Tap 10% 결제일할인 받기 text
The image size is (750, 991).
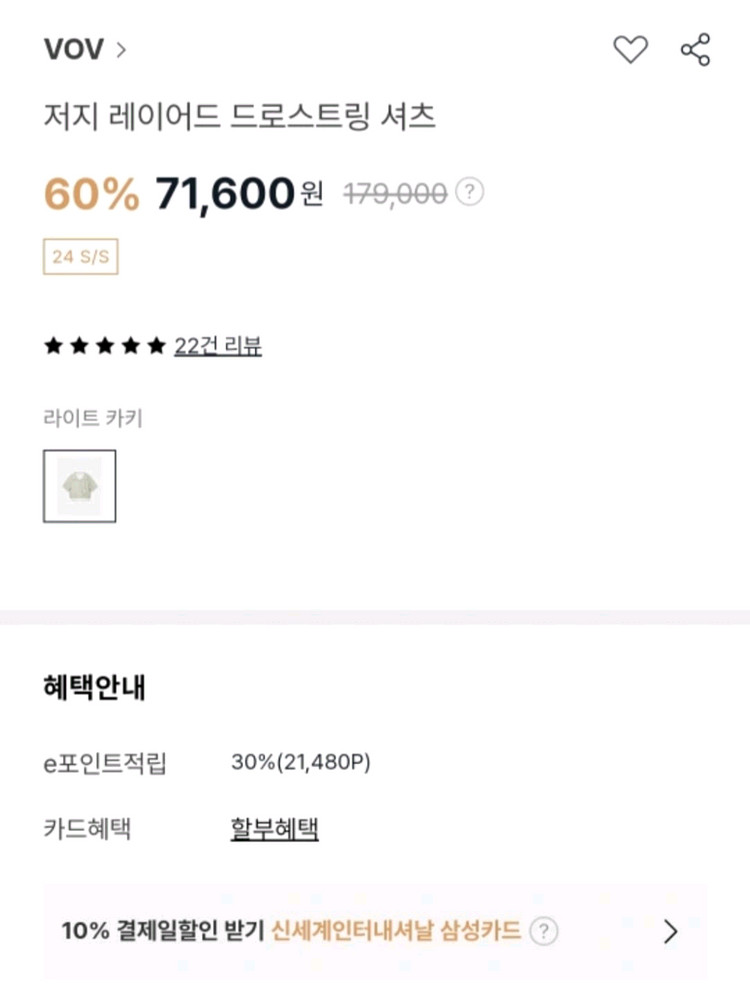163,932
